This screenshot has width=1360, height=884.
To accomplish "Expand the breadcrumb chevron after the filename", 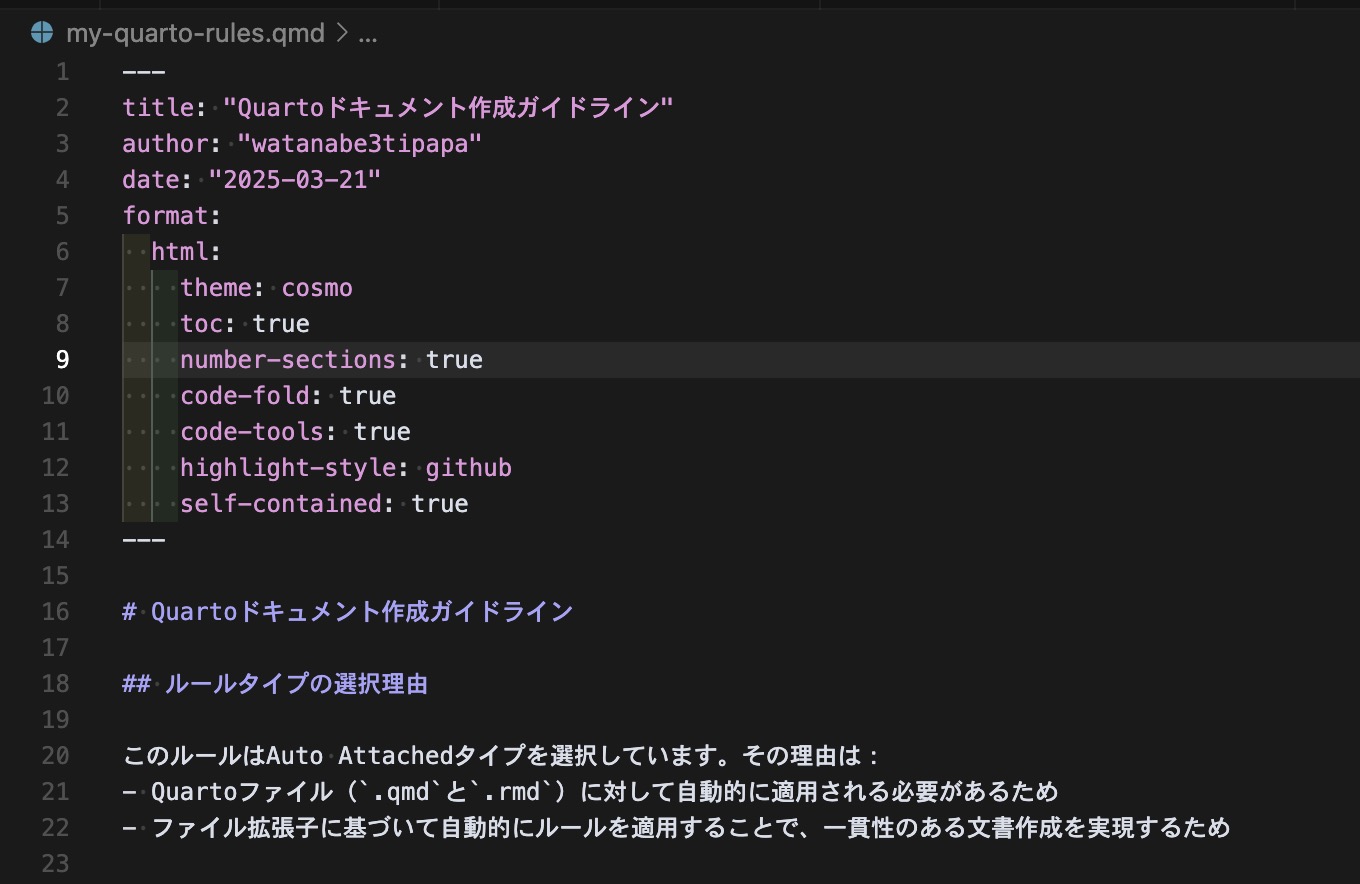I will tap(342, 34).
